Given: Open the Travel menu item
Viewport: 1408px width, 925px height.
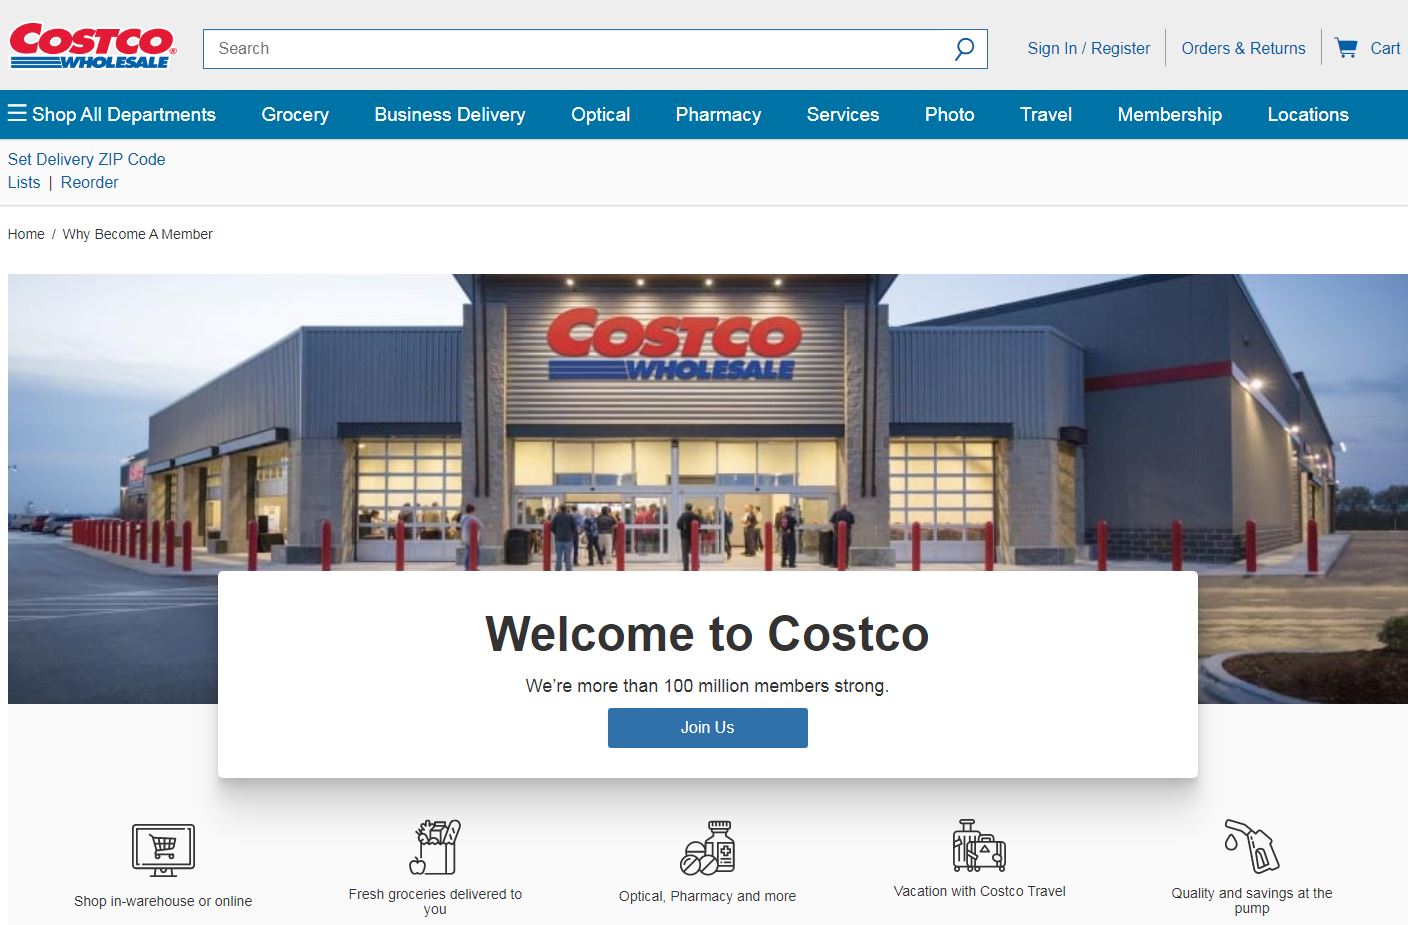Looking at the screenshot, I should [x=1046, y=114].
